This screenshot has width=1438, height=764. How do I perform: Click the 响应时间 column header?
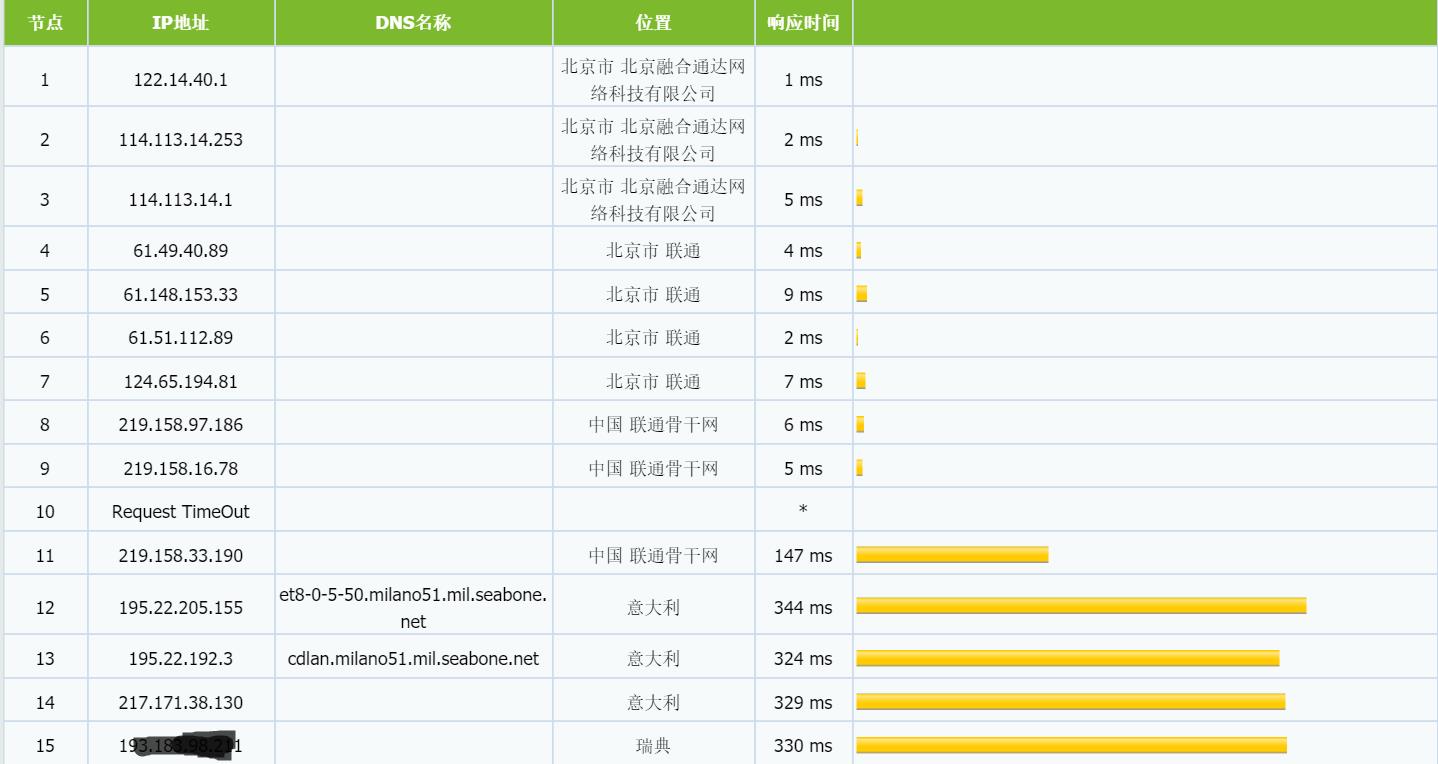pos(803,23)
